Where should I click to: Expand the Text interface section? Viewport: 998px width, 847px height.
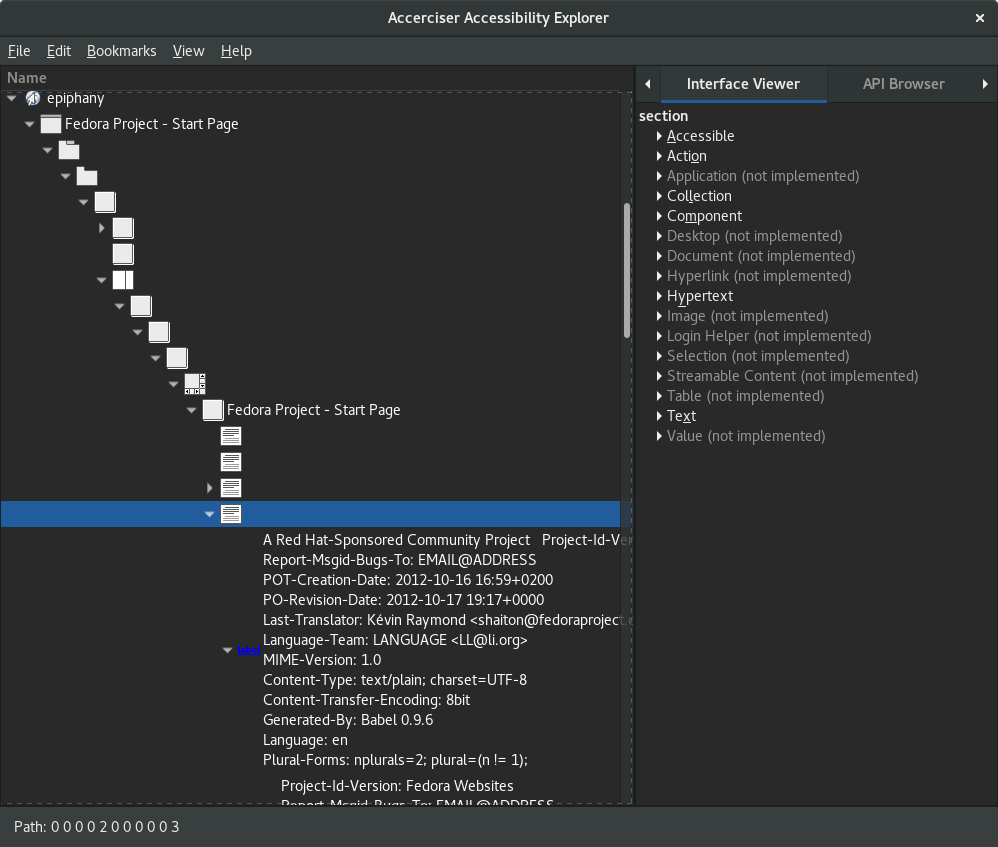pos(659,416)
